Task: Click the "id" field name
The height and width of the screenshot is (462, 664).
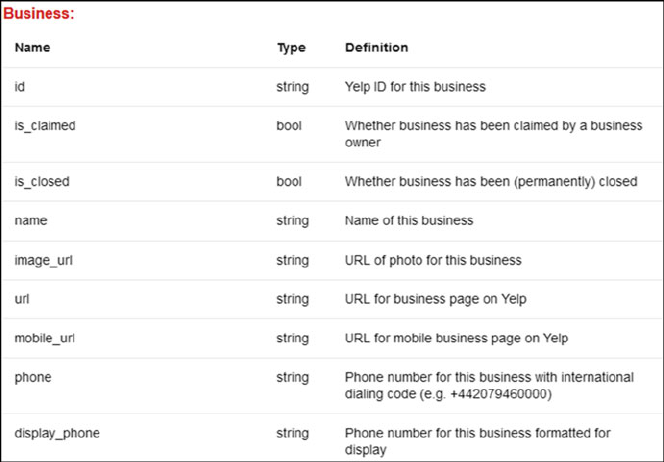Action: [x=20, y=87]
